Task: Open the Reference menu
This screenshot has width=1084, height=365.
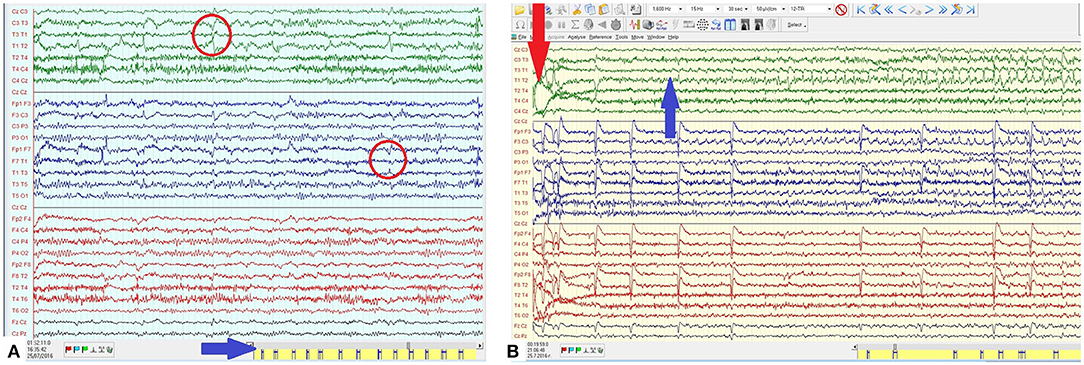Action: [x=601, y=37]
